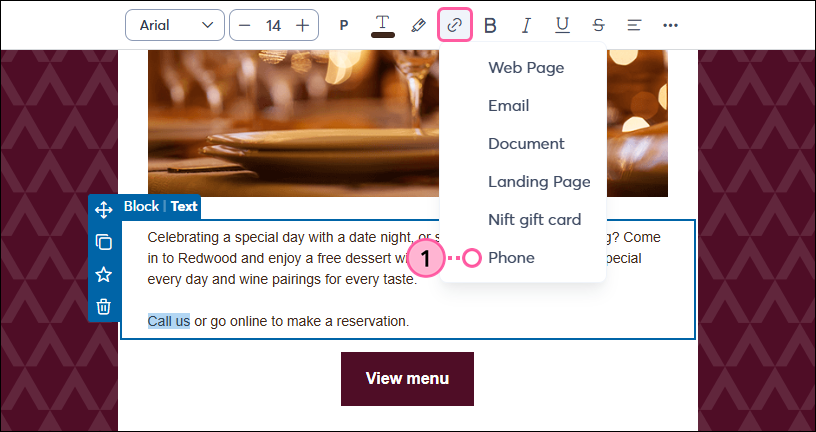Click the Text label tab
Image resolution: width=816 pixels, height=432 pixels.
click(x=184, y=207)
